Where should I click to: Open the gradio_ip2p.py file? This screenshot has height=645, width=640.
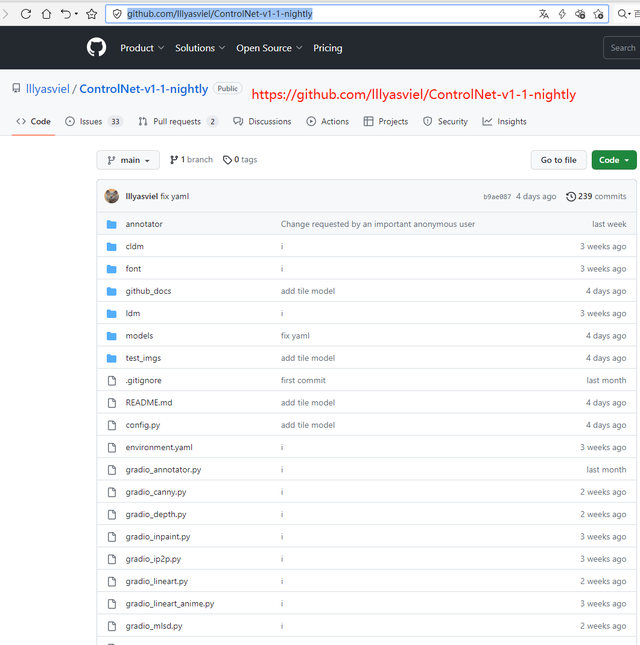coord(153,559)
